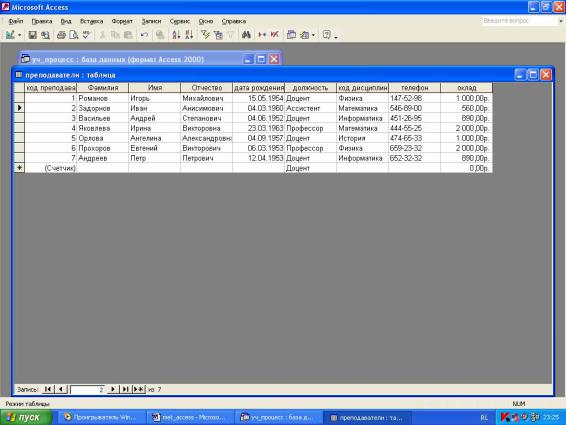Apply Filter By Selection icon
566x425 pixels.
[x=205, y=35]
